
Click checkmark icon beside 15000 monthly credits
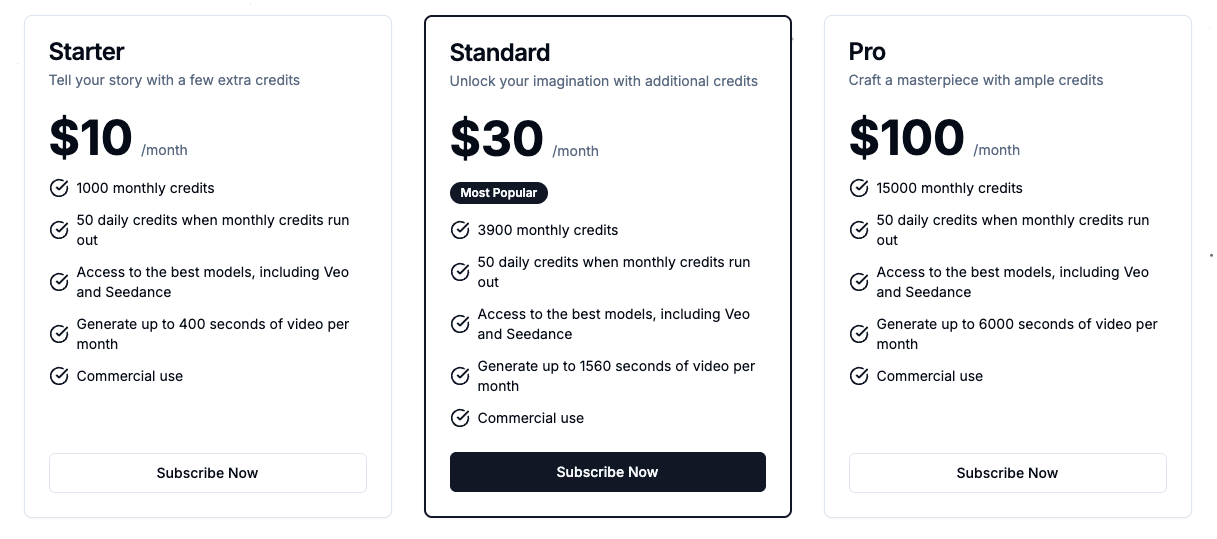pos(859,188)
